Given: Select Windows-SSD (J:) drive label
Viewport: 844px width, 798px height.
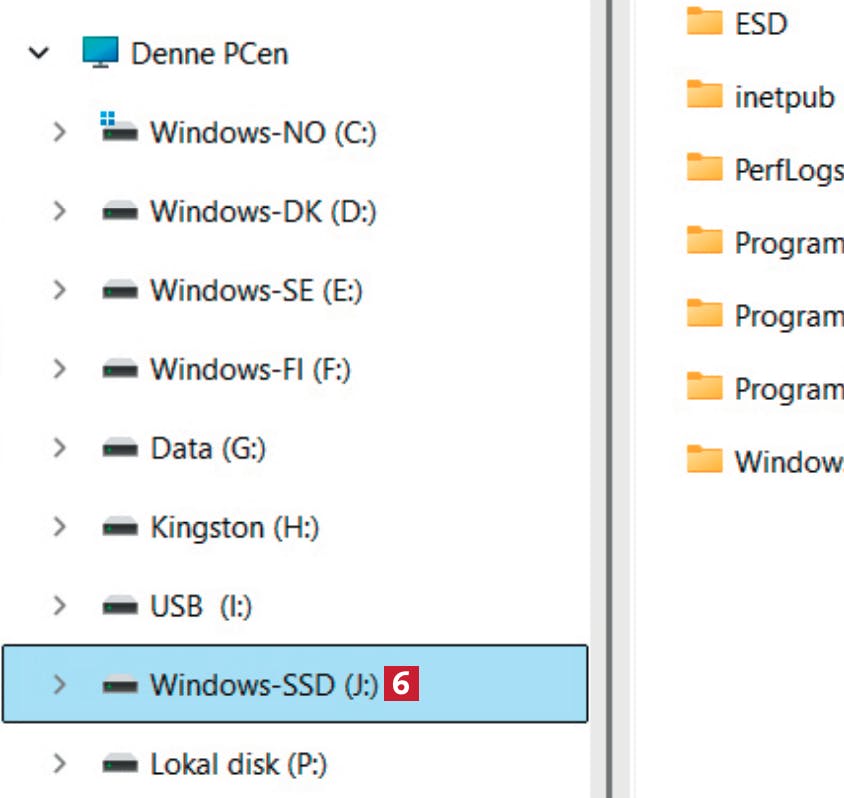Looking at the screenshot, I should [264, 685].
